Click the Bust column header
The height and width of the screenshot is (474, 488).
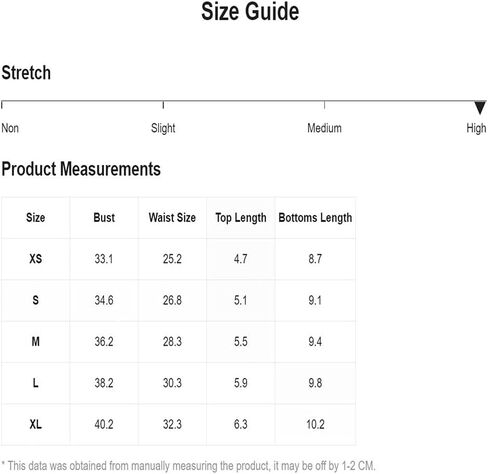[x=104, y=218]
